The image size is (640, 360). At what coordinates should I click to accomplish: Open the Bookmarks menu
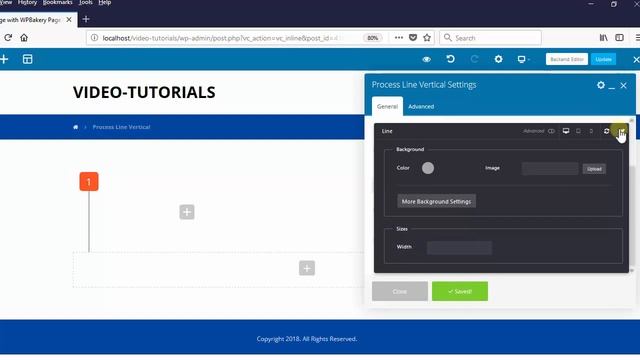click(x=57, y=2)
